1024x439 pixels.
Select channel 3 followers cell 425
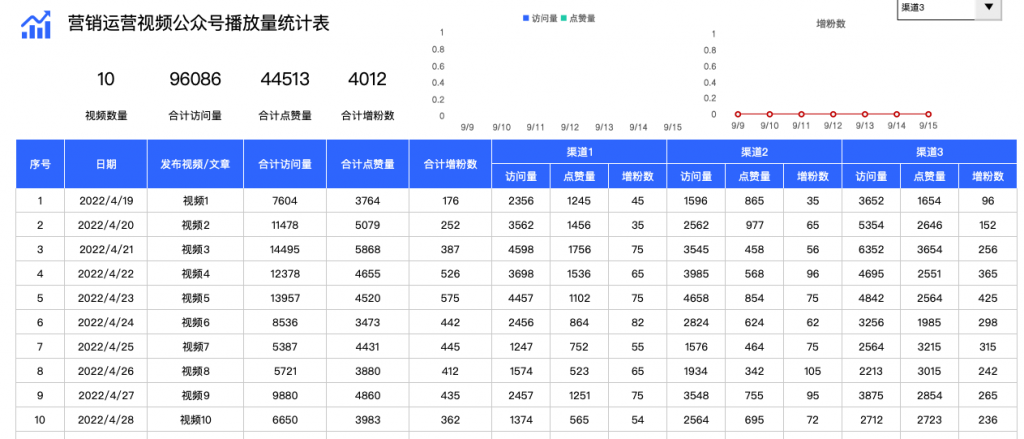[x=988, y=298]
